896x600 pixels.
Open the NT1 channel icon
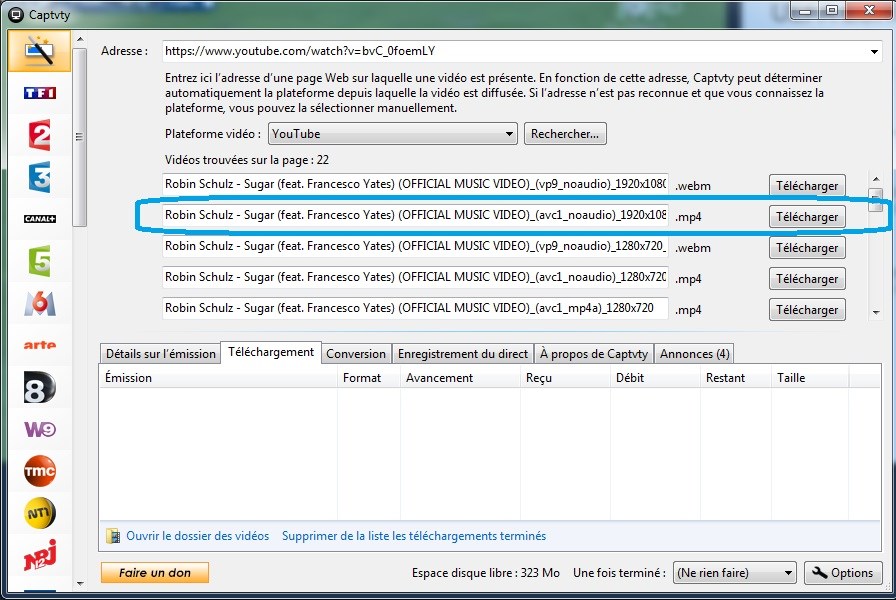tap(39, 513)
